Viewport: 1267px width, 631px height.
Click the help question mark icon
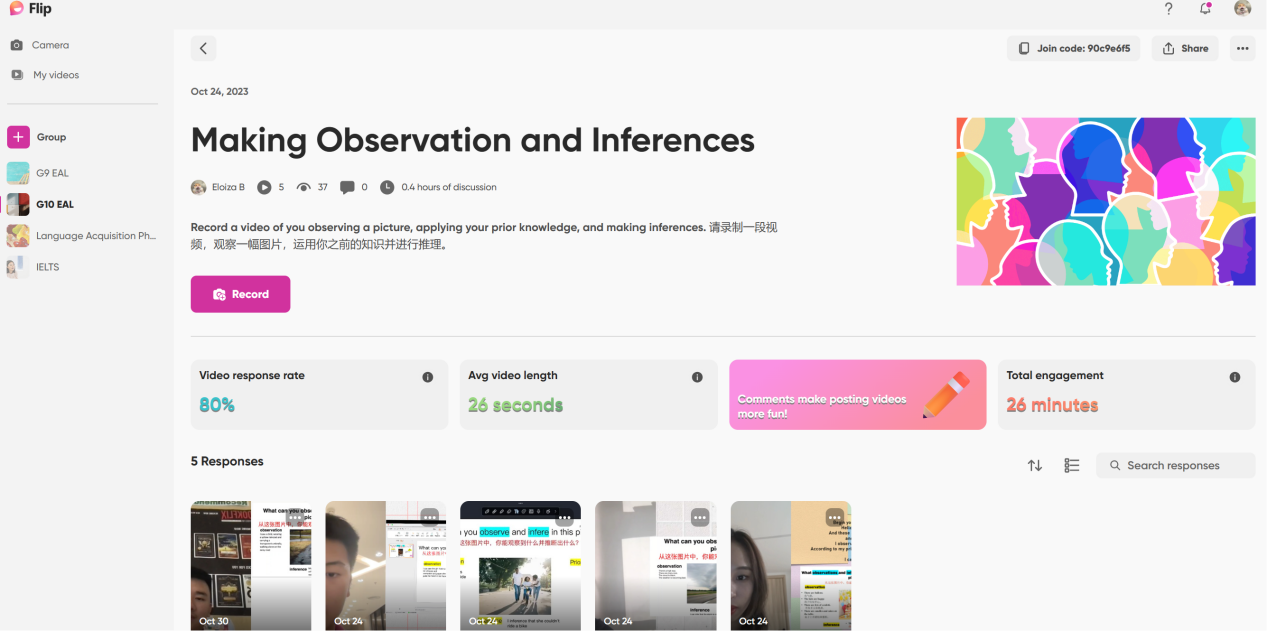click(x=1168, y=9)
